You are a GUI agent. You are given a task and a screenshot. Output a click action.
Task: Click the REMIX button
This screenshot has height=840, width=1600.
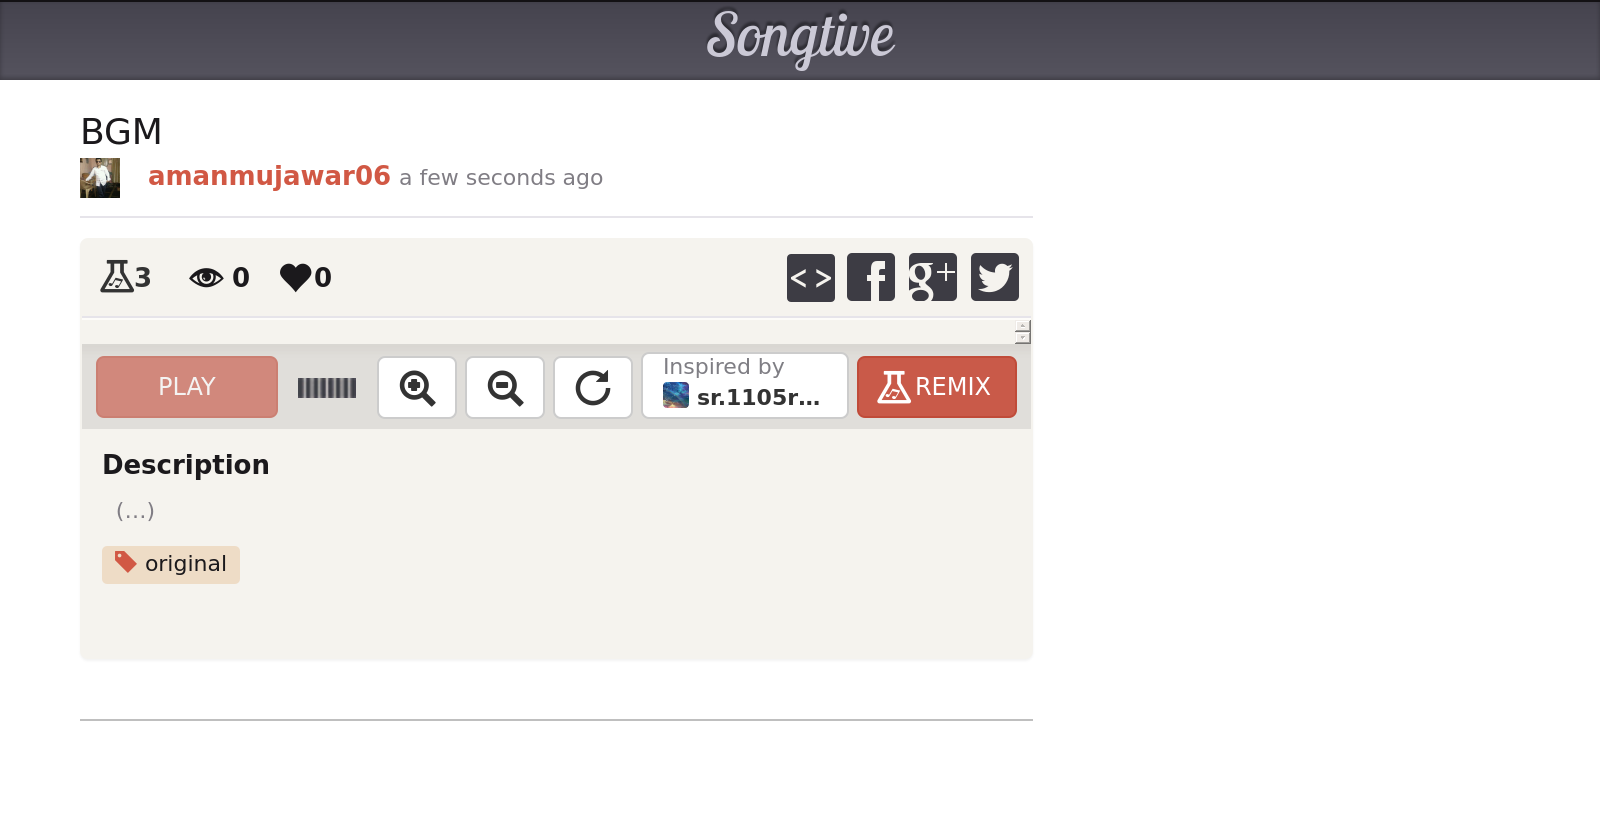point(936,387)
